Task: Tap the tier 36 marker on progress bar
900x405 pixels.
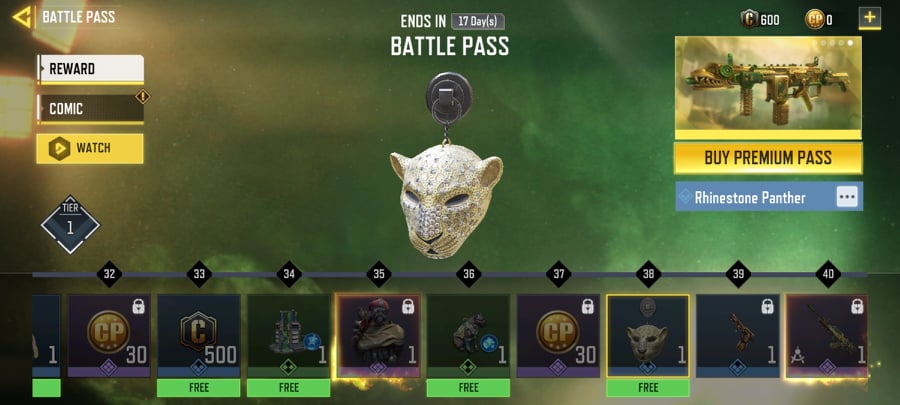Action: 468,274
